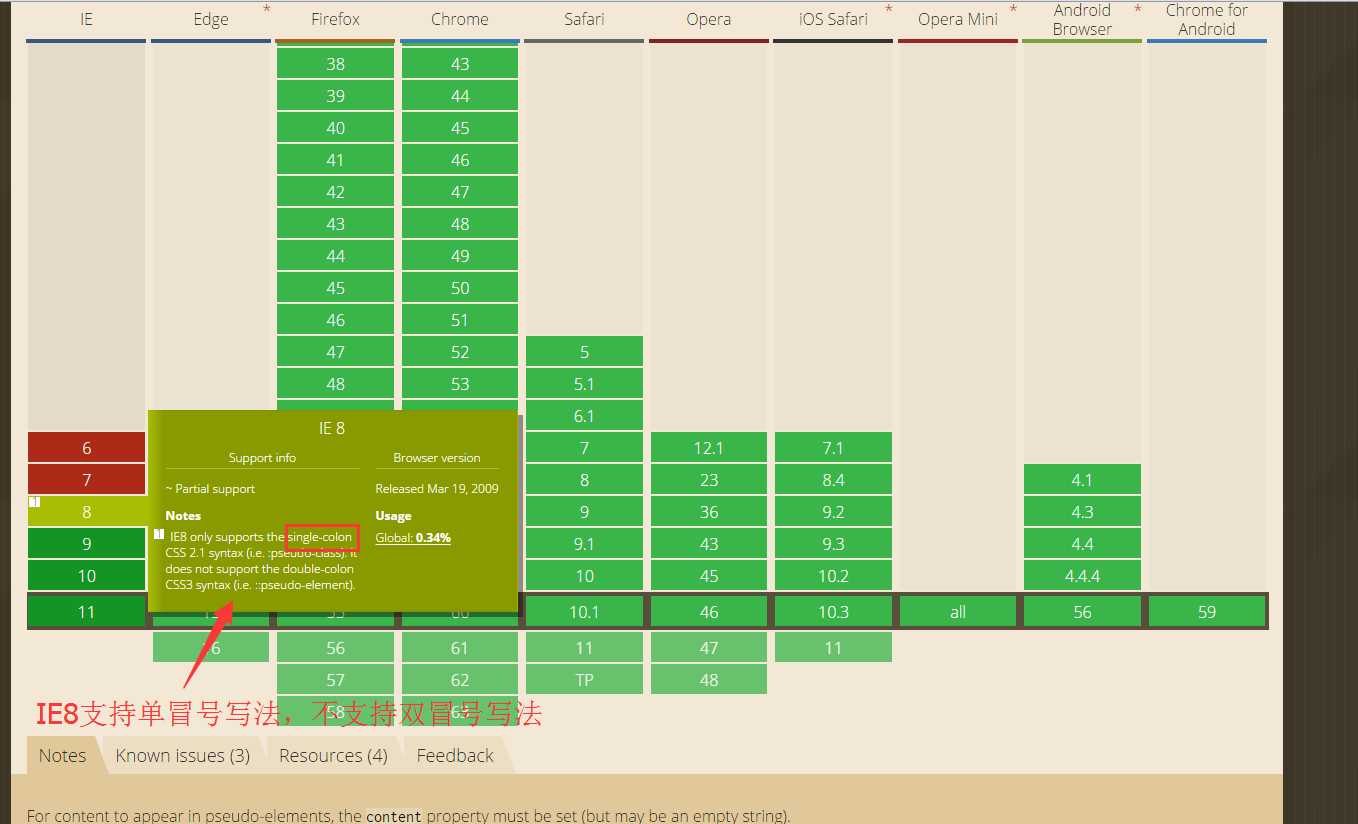Select the Opera Mini all cell
The height and width of the screenshot is (824, 1358).
tap(958, 612)
